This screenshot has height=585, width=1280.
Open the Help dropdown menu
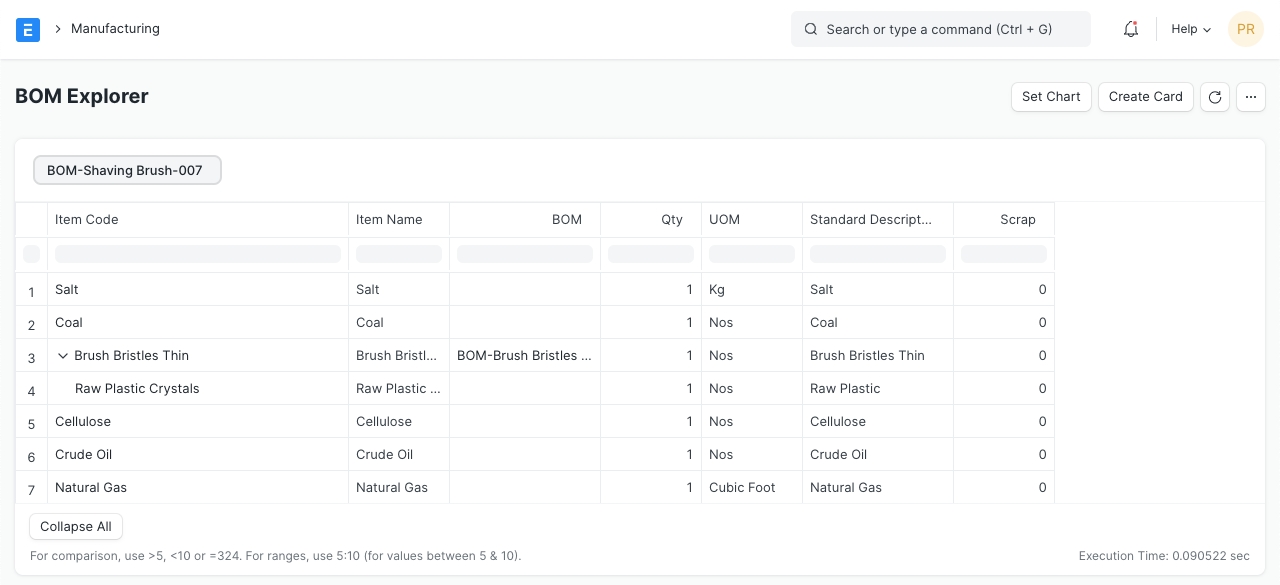pos(1191,29)
